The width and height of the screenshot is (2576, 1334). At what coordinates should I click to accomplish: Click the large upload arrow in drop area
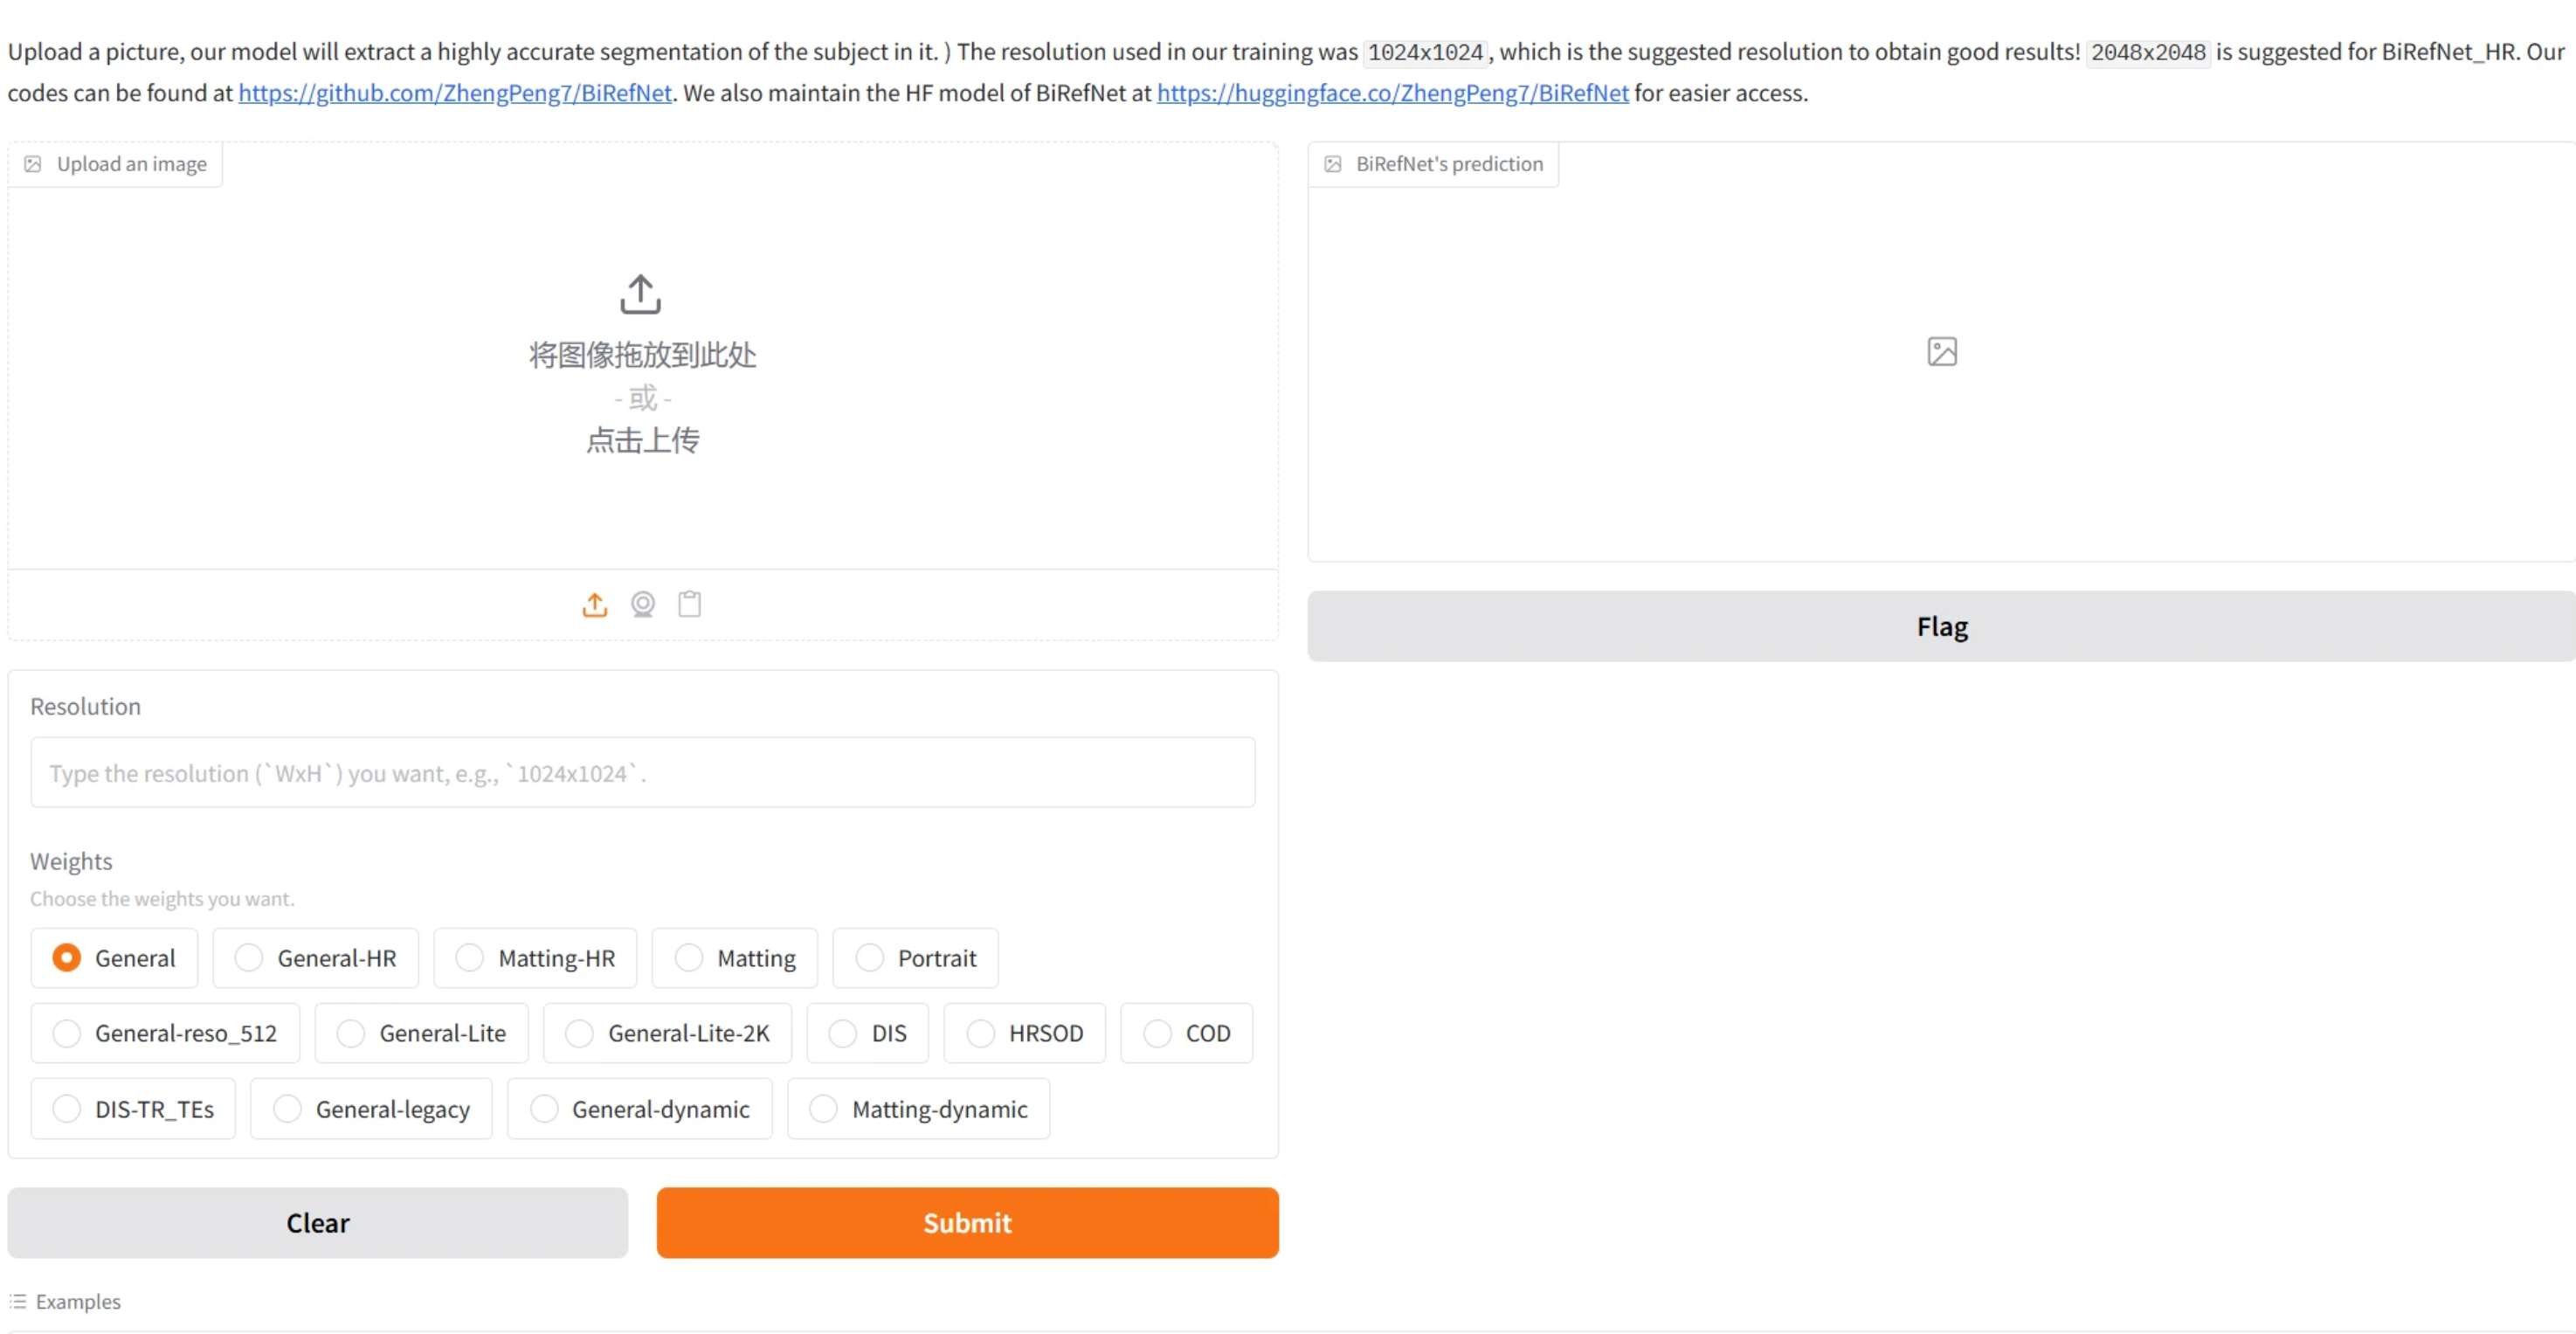641,295
